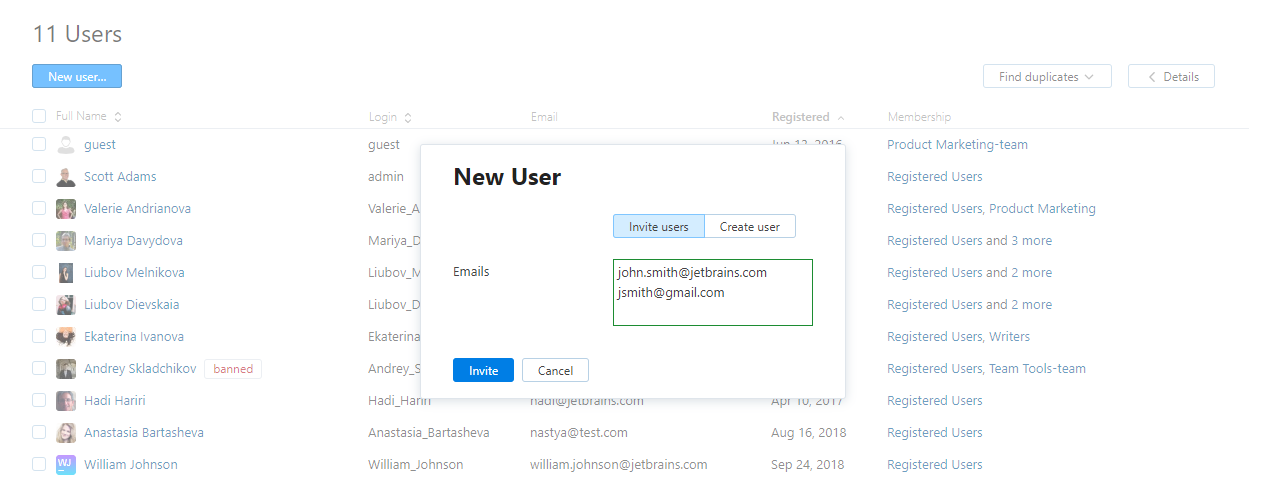Image resolution: width=1266 pixels, height=497 pixels.
Task: Switch to the Create user tab
Action: [750, 227]
